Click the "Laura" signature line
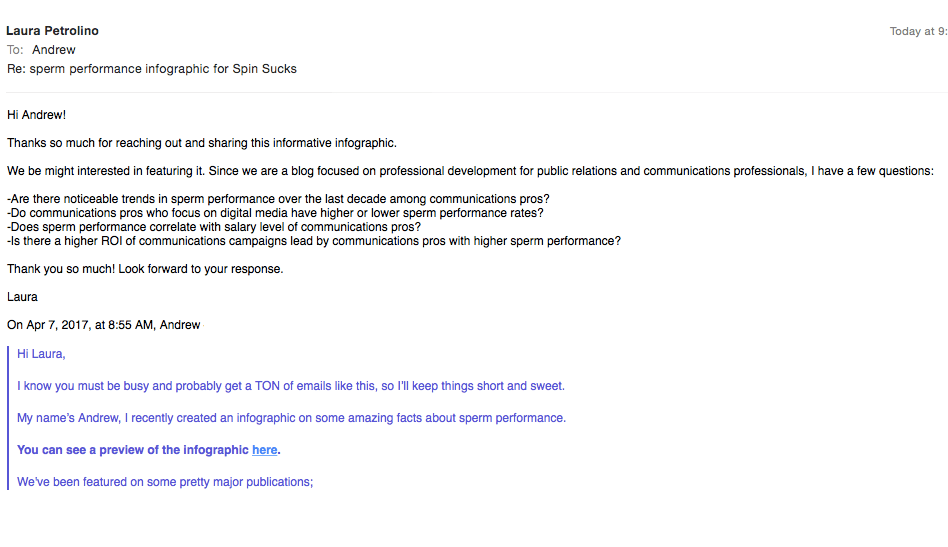This screenshot has width=948, height=547. [x=22, y=297]
